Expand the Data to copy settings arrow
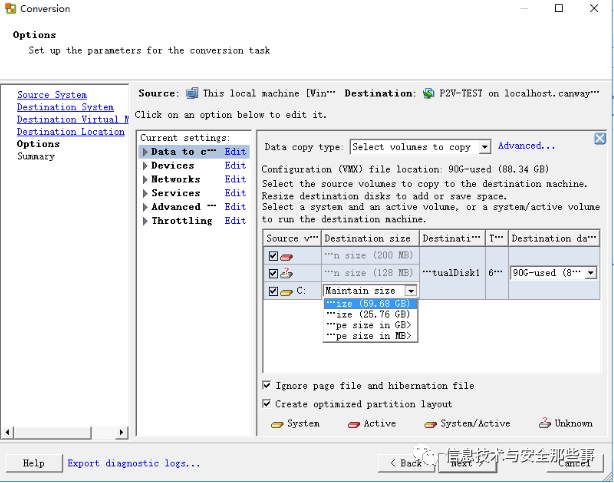614x483 pixels. pyautogui.click(x=145, y=152)
